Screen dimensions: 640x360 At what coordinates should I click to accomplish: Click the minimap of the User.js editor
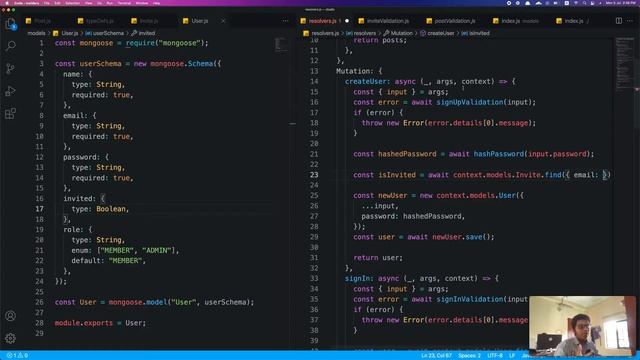(x=280, y=45)
